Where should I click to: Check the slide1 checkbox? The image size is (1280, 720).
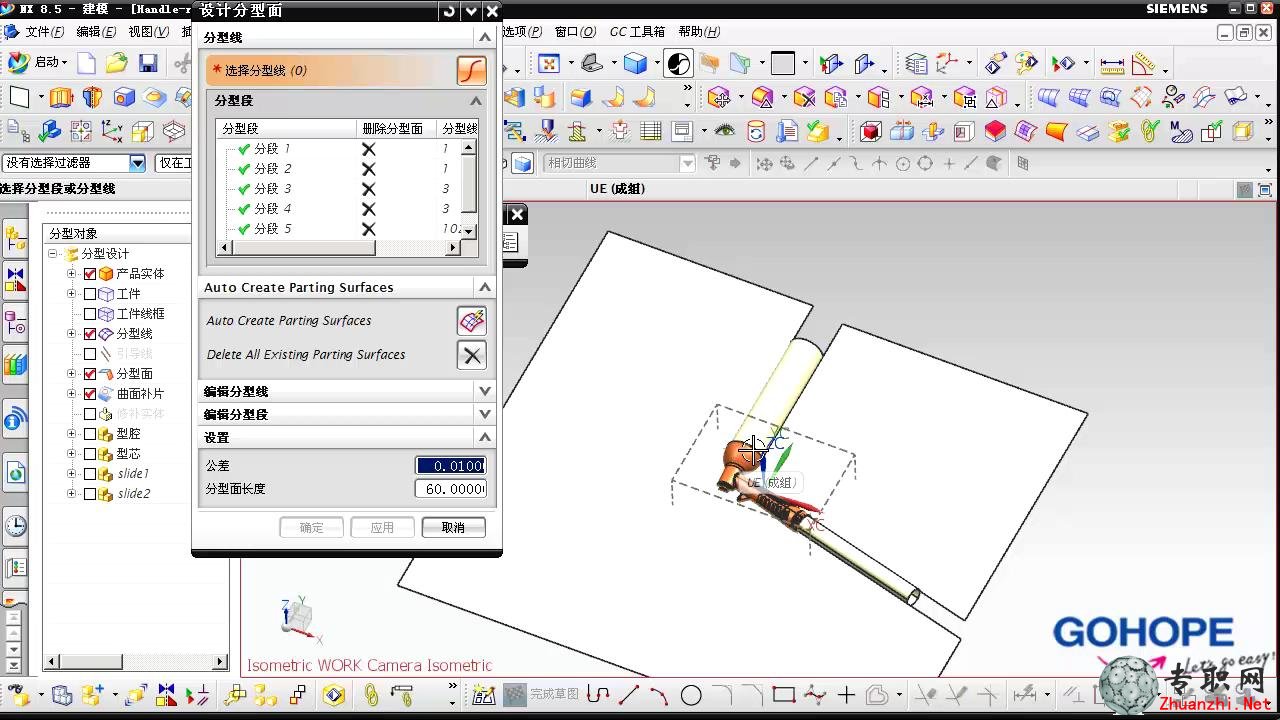tap(90, 474)
